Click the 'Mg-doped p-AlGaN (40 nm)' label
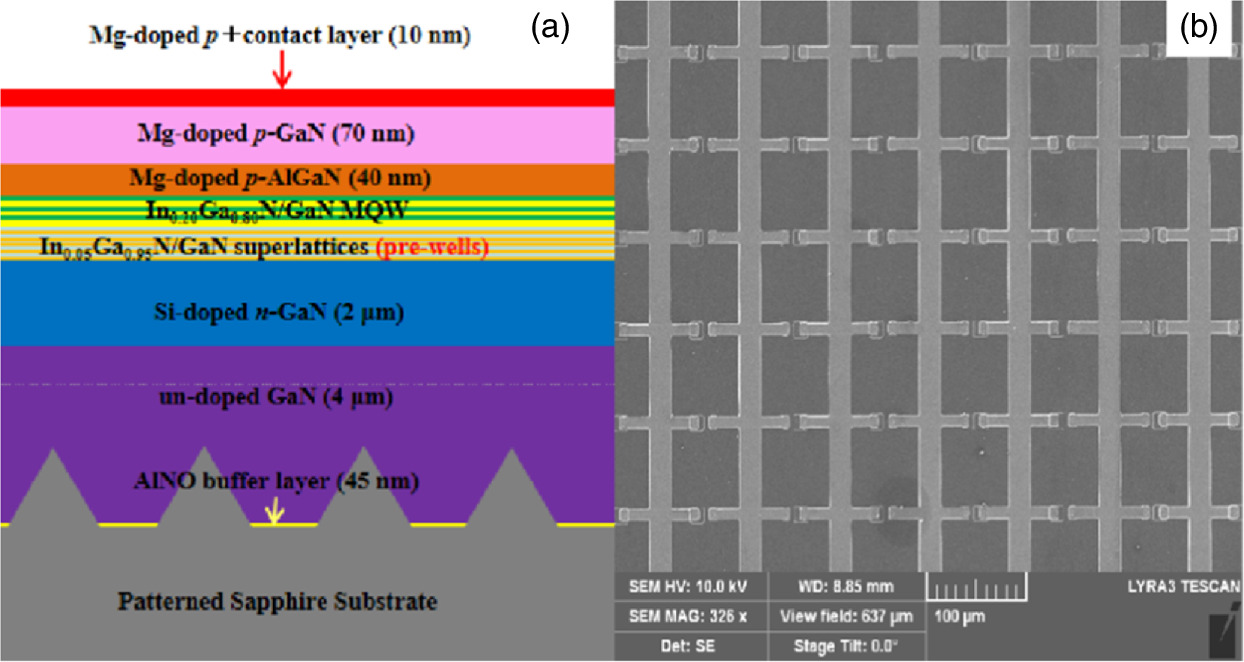 pyautogui.click(x=280, y=179)
